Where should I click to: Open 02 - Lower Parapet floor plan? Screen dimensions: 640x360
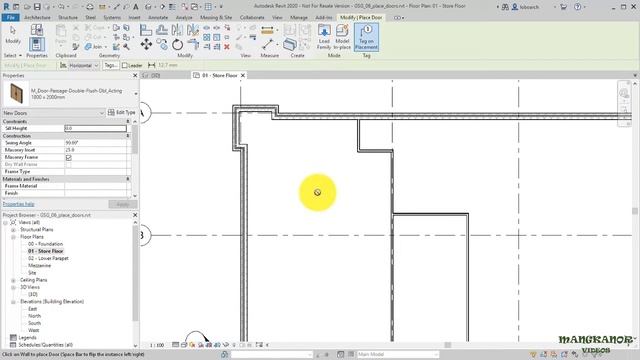[48, 258]
